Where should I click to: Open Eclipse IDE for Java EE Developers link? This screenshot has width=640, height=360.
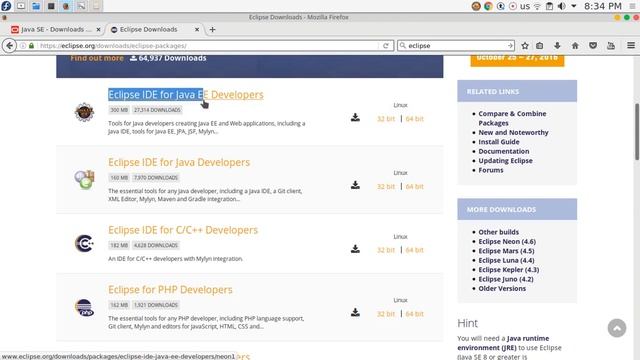coord(186,95)
